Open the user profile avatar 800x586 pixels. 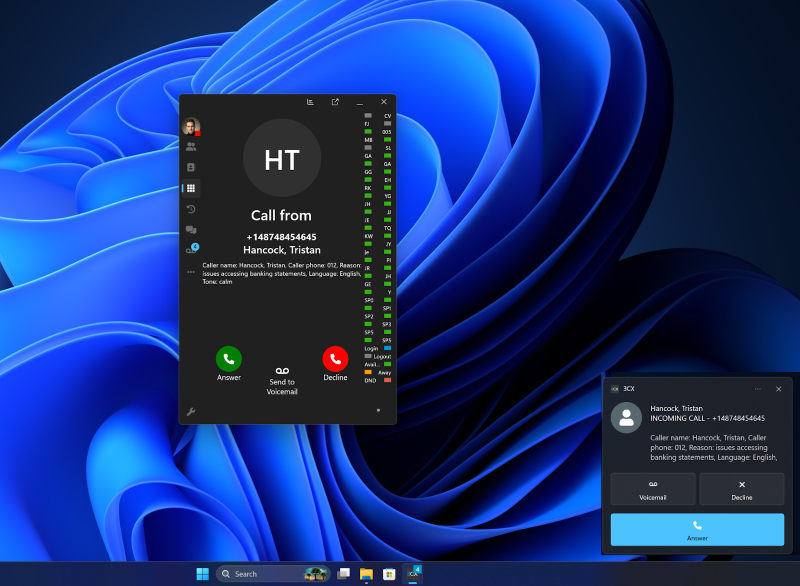(191, 126)
